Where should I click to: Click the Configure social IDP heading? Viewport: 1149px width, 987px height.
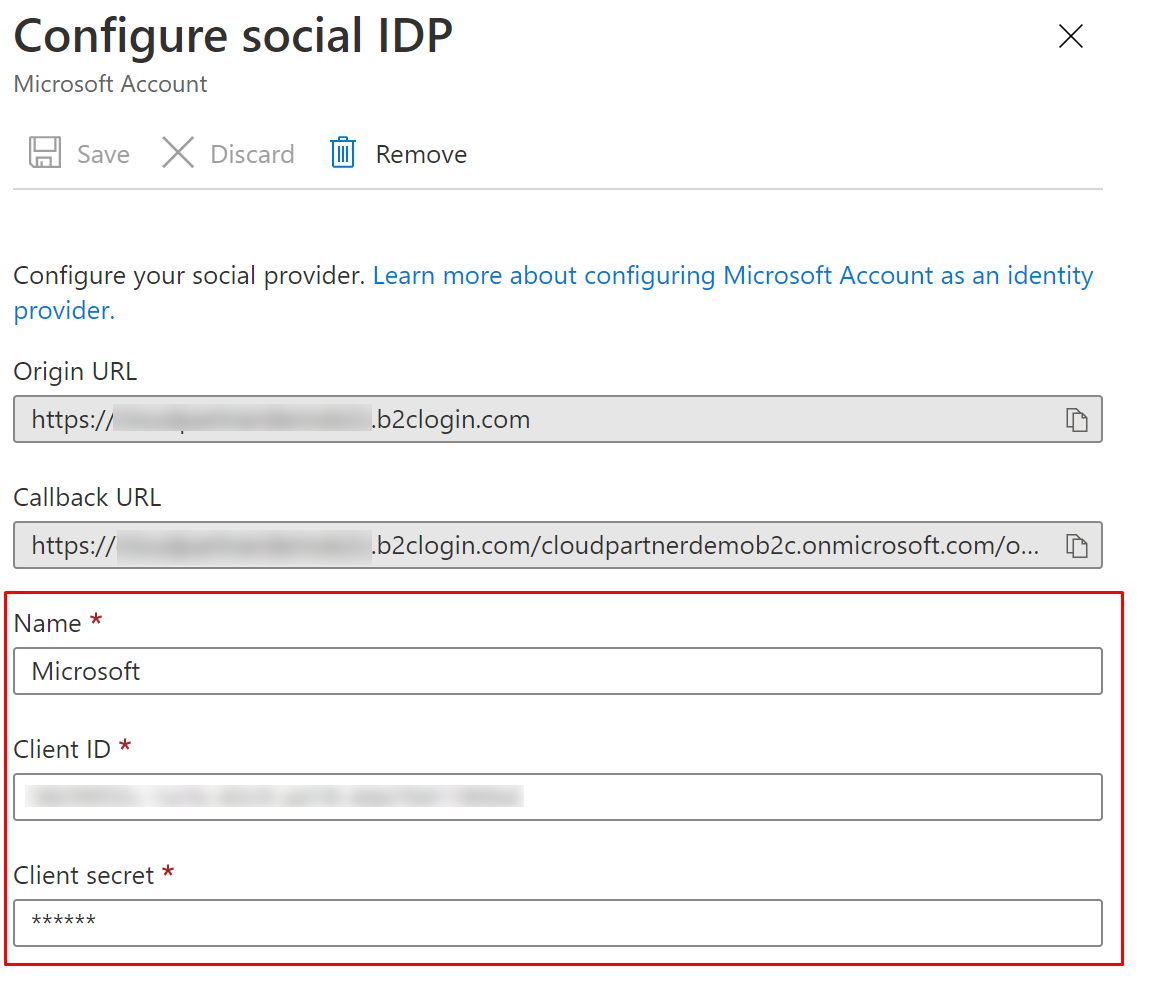pyautogui.click(x=233, y=37)
